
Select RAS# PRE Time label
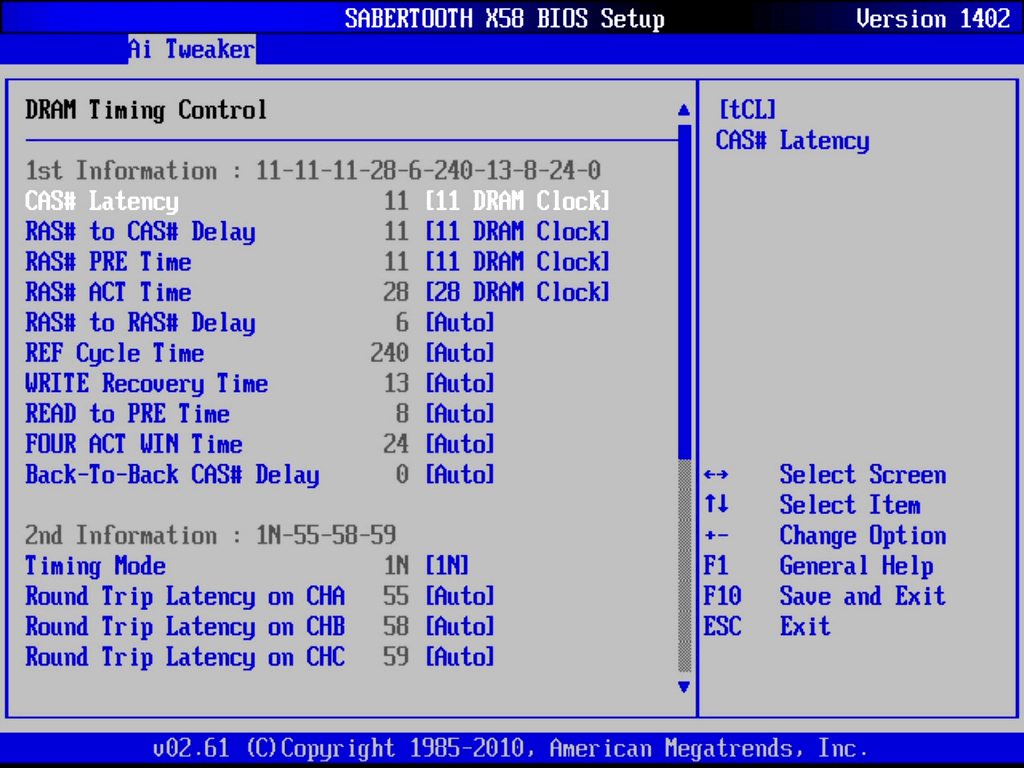108,262
